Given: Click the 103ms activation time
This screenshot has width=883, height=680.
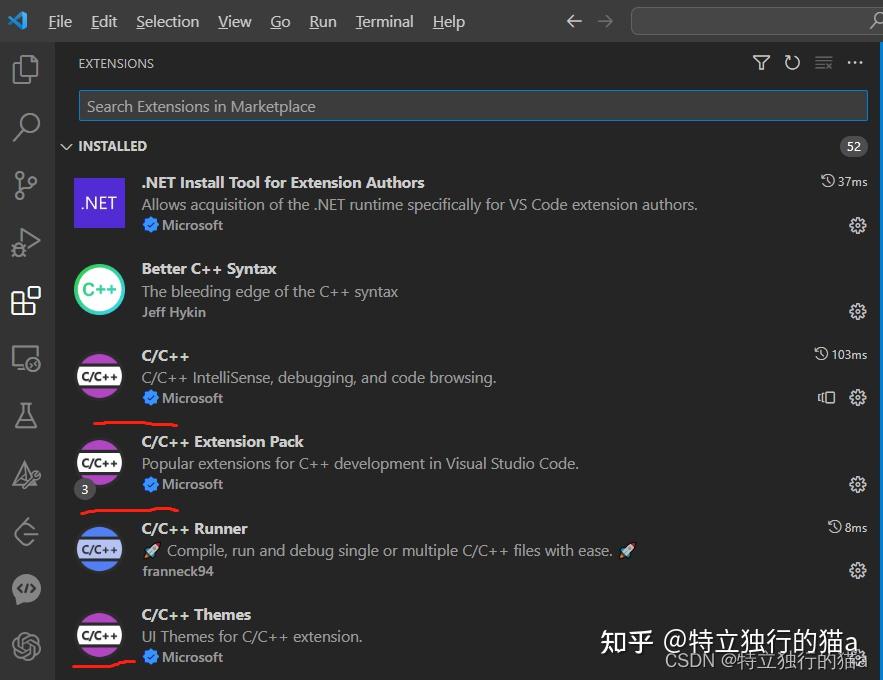Looking at the screenshot, I should (x=841, y=354).
